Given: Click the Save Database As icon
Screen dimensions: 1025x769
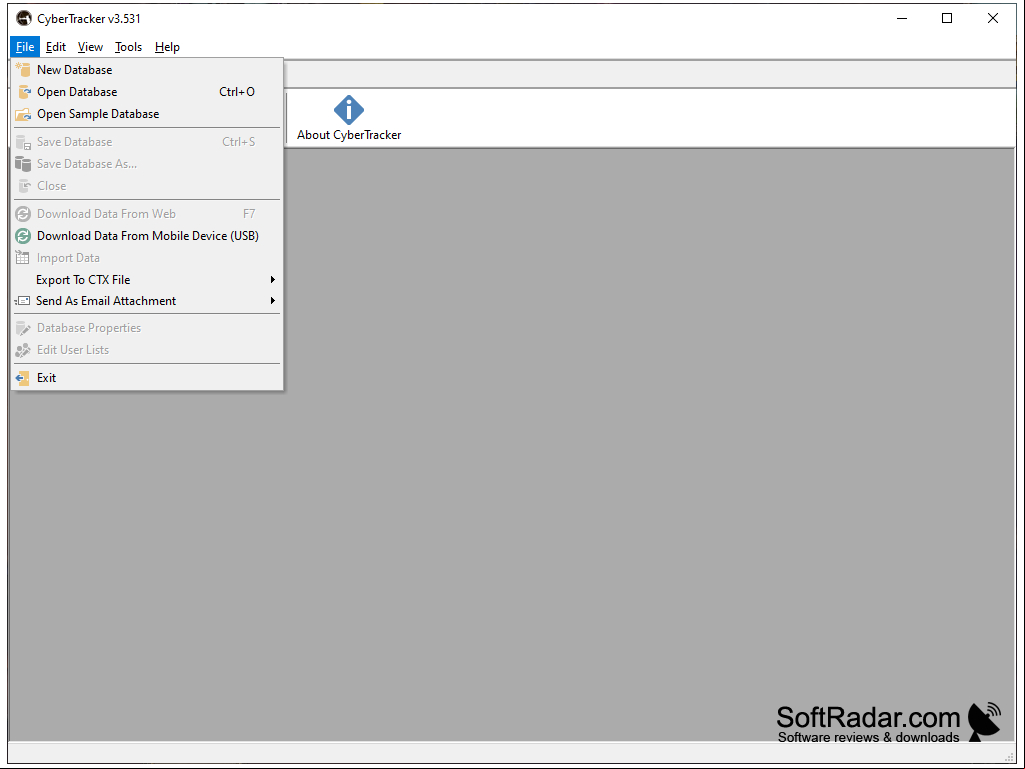Looking at the screenshot, I should coord(24,163).
